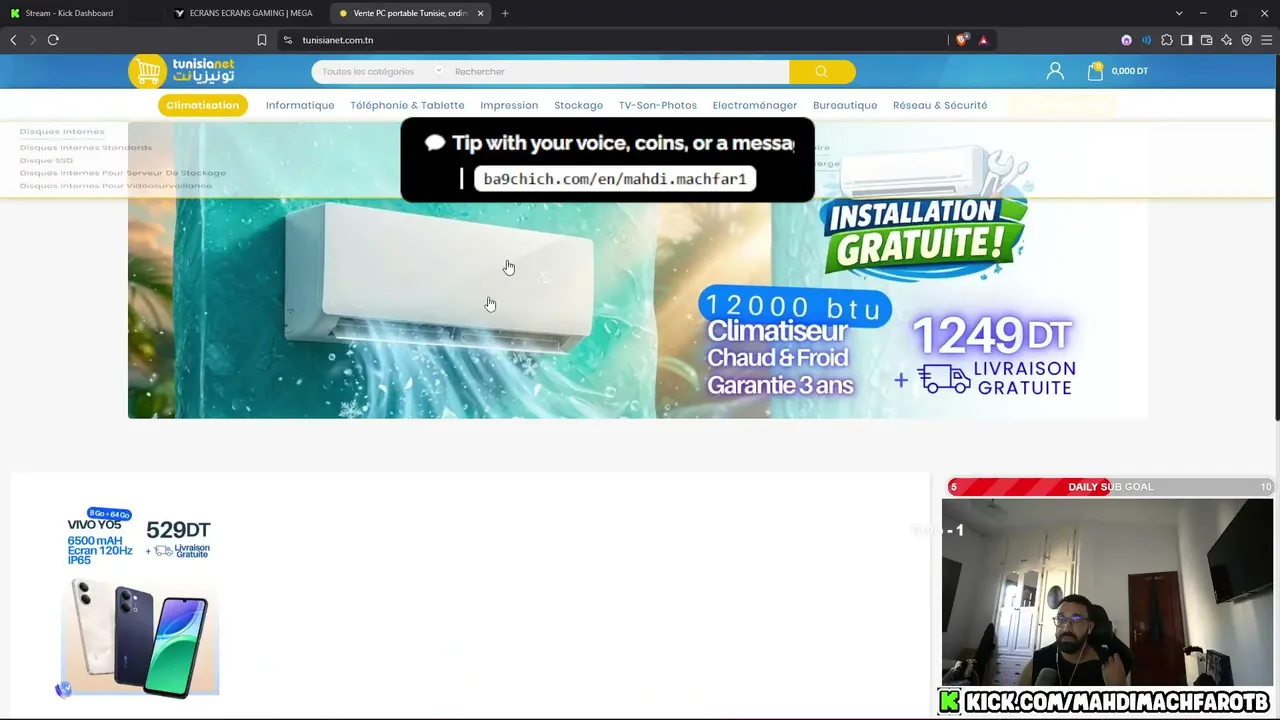Open Leo AI assistant
This screenshot has height=720, width=1280.
[1227, 40]
